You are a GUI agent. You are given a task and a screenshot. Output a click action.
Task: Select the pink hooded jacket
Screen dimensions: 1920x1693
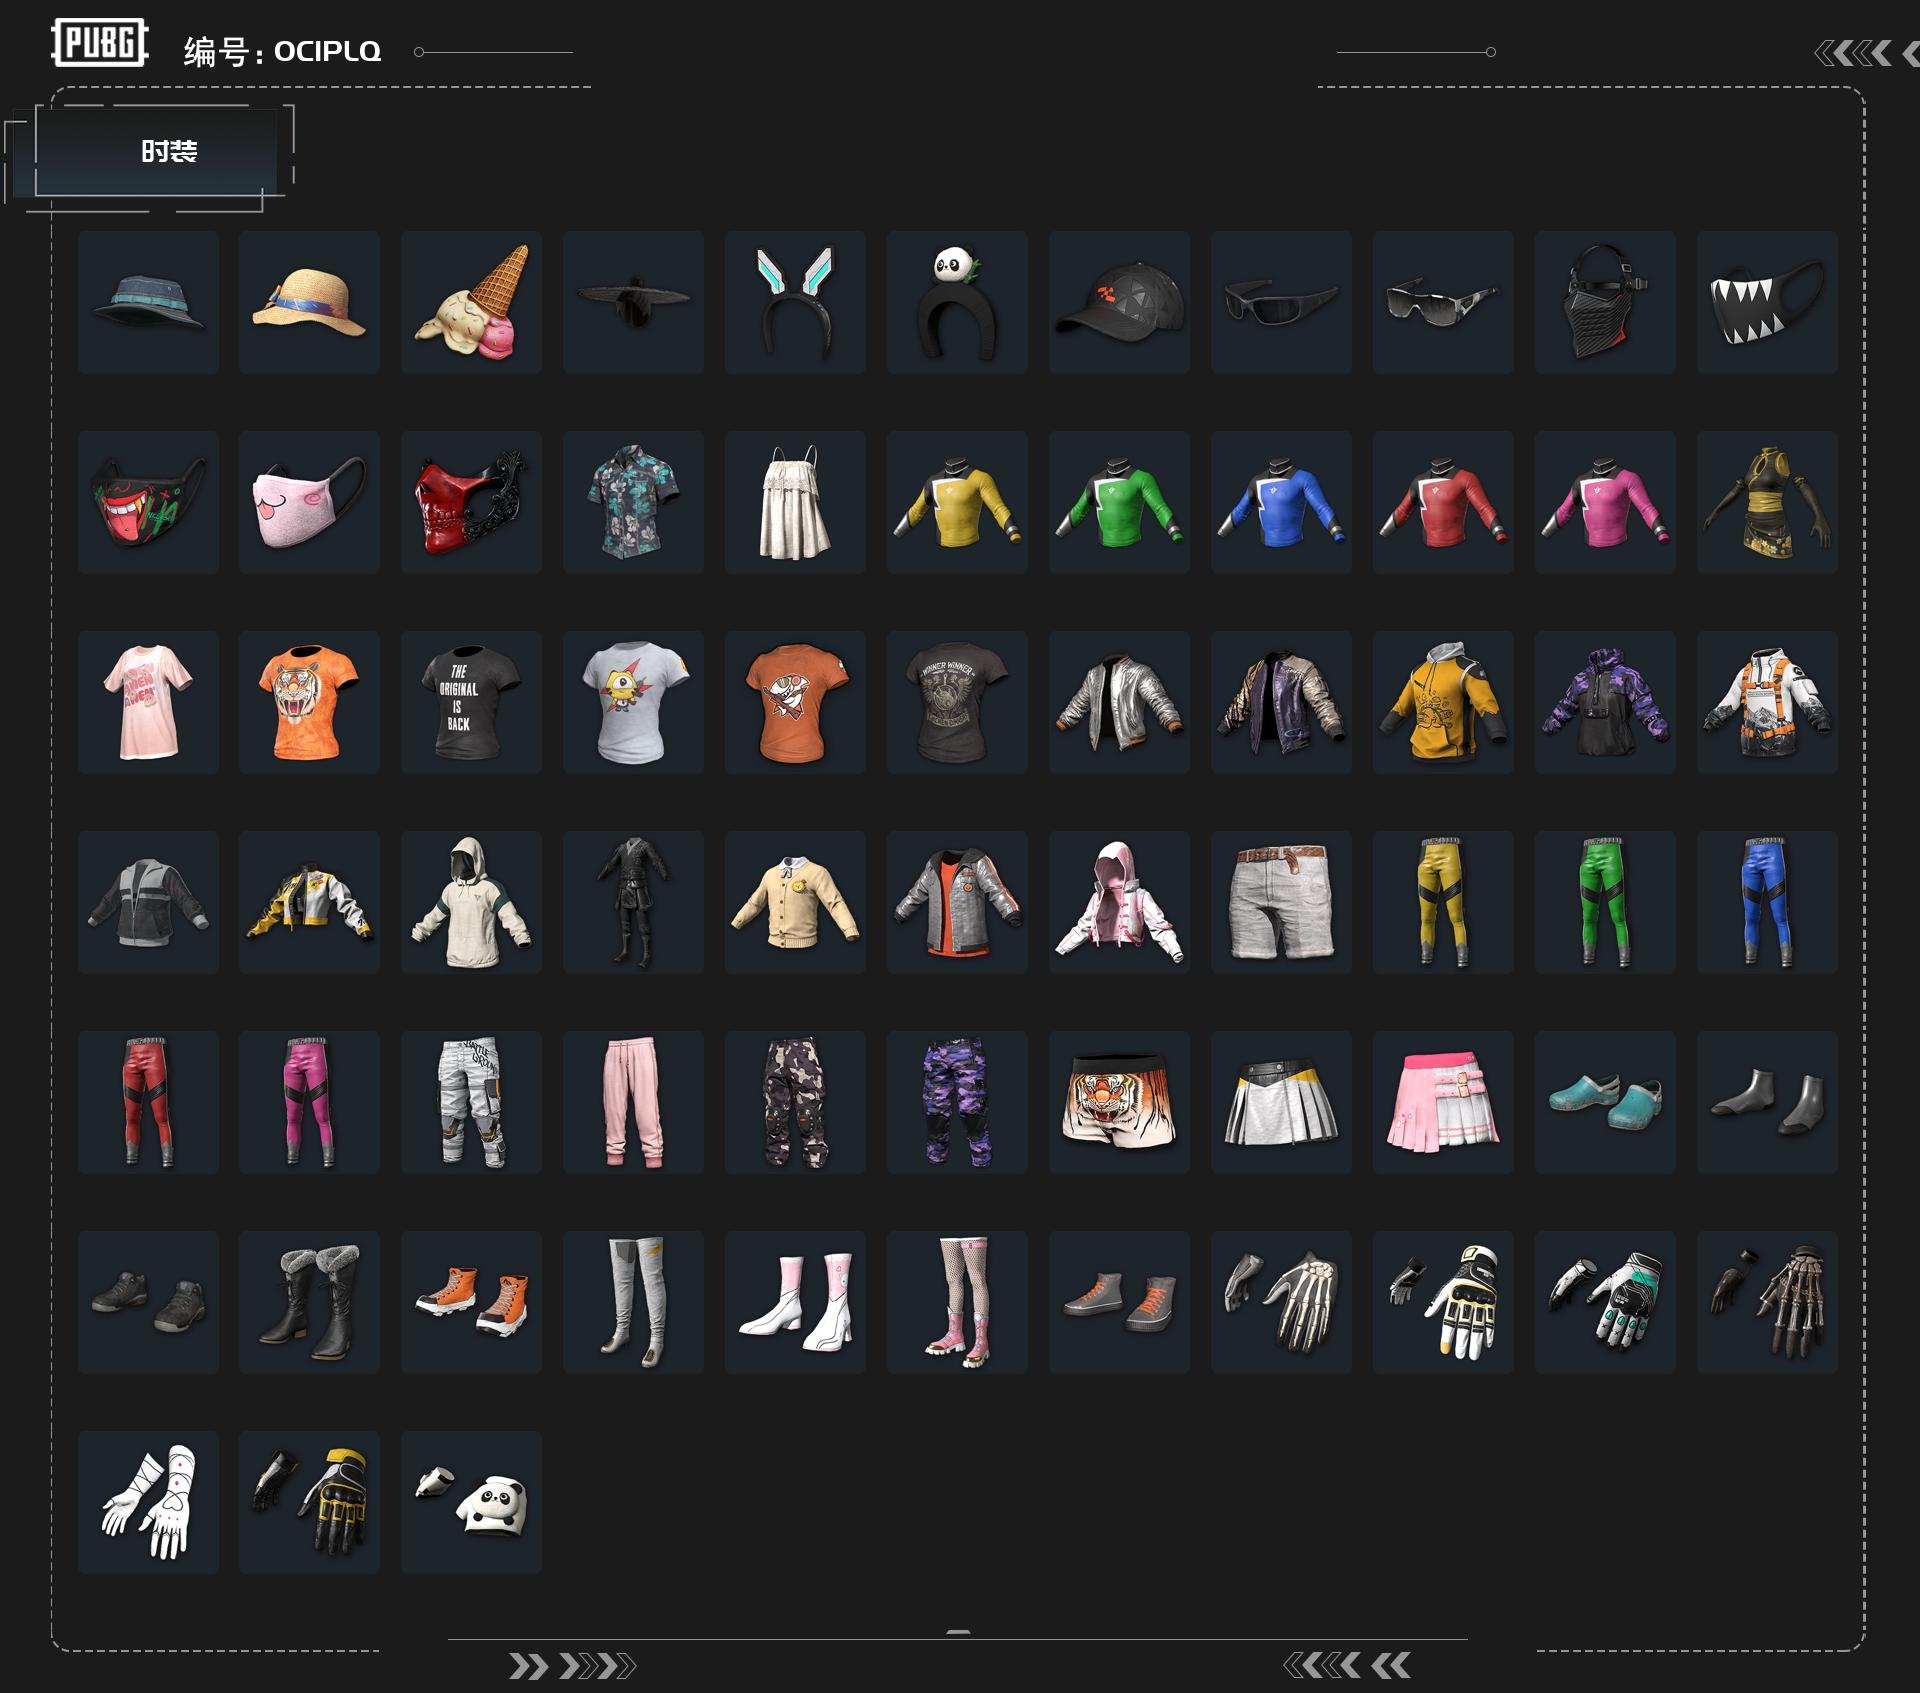tap(1119, 902)
